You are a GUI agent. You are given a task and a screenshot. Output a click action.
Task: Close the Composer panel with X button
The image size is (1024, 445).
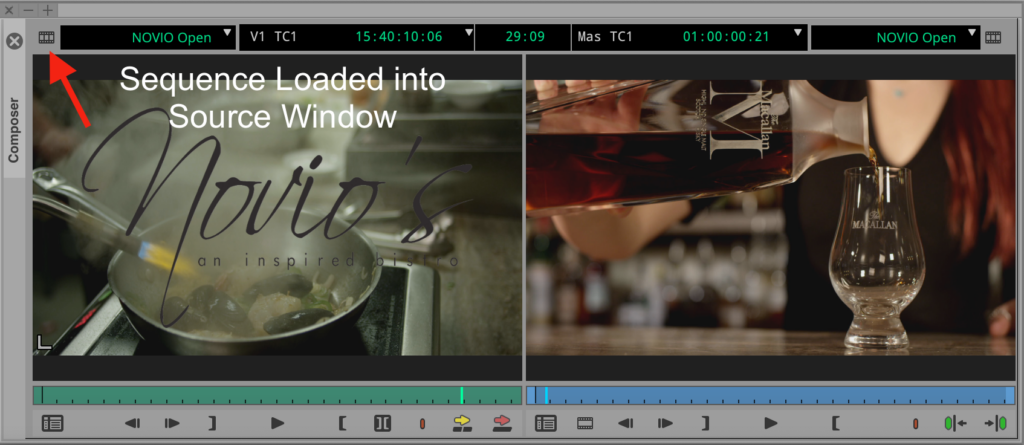pyautogui.click(x=14, y=42)
